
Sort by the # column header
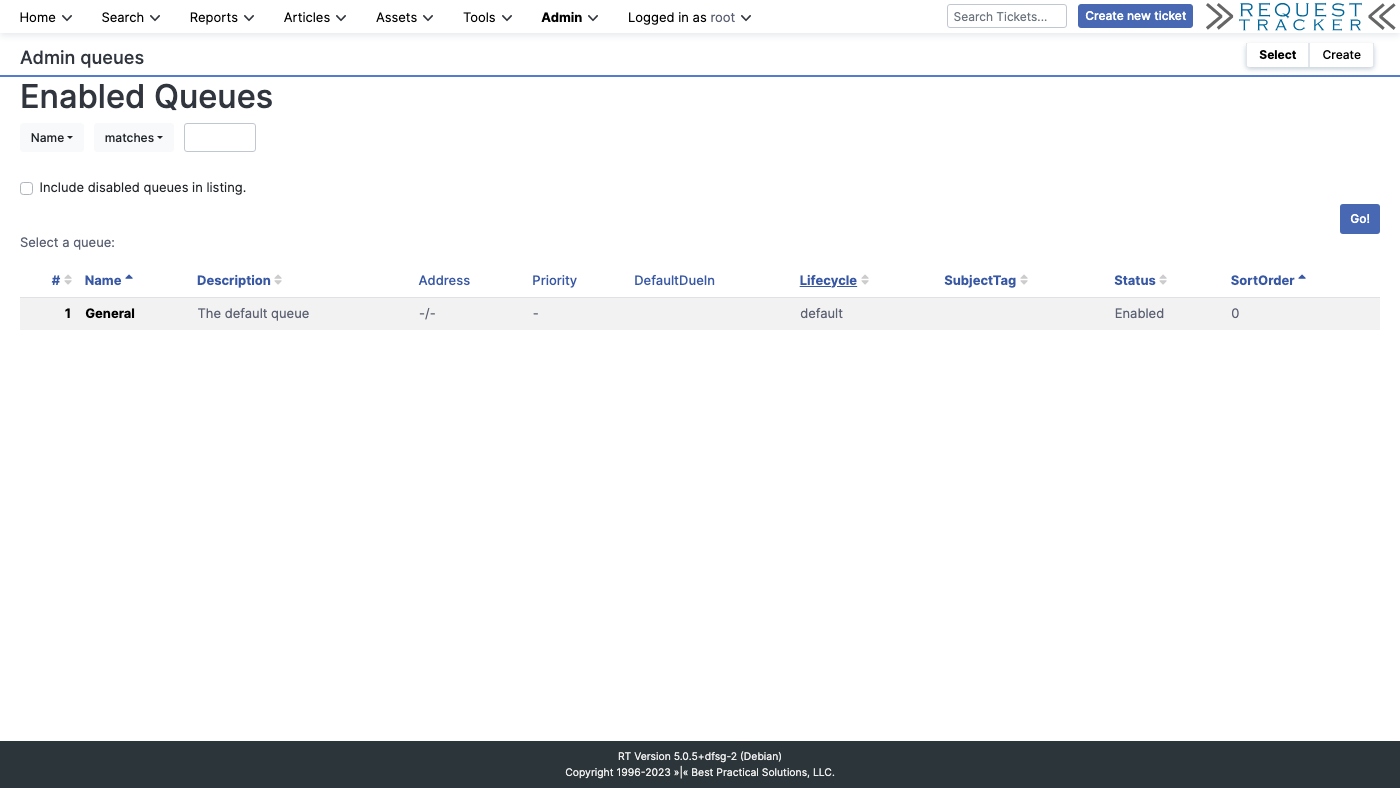pyautogui.click(x=56, y=280)
